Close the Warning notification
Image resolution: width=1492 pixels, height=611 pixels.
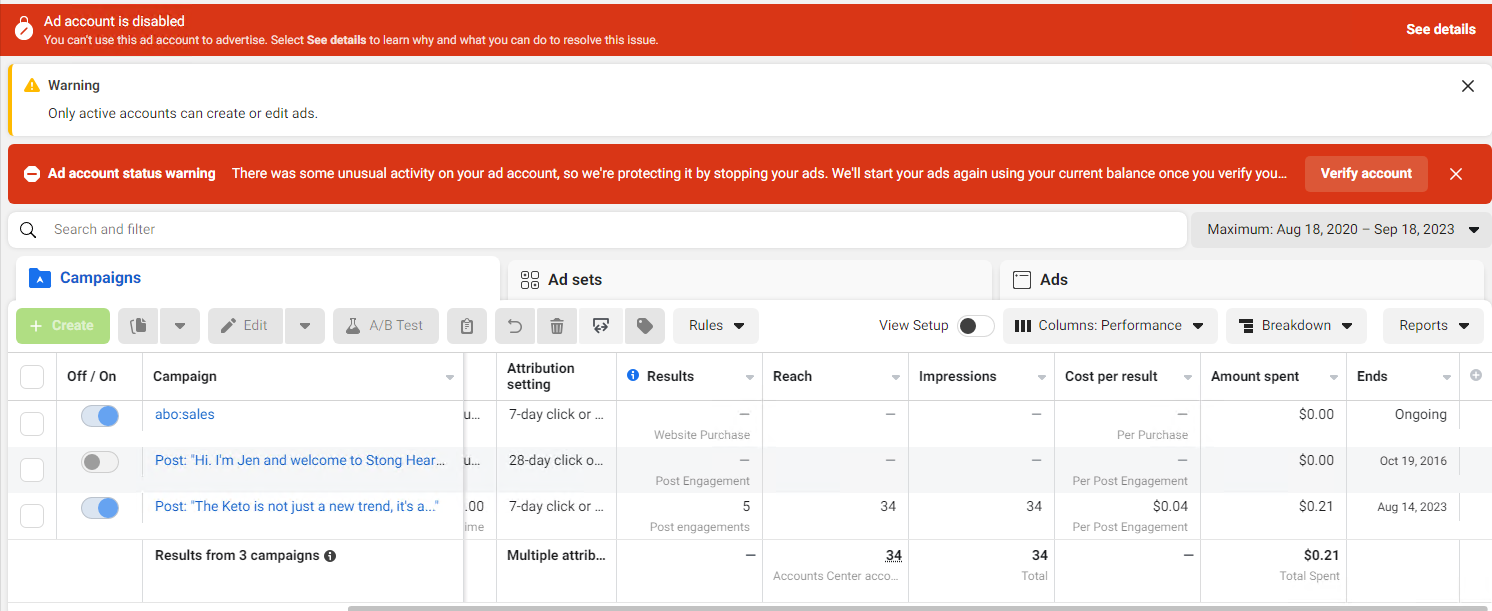(x=1468, y=86)
